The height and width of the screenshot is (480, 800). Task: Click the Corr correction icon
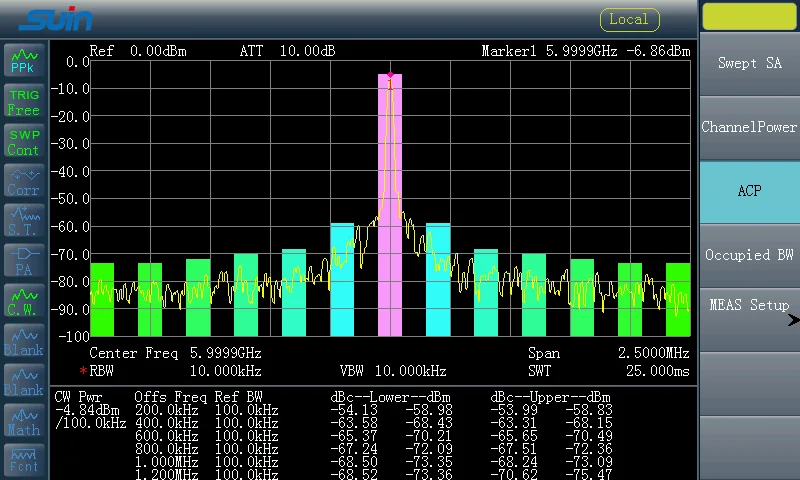click(x=23, y=182)
